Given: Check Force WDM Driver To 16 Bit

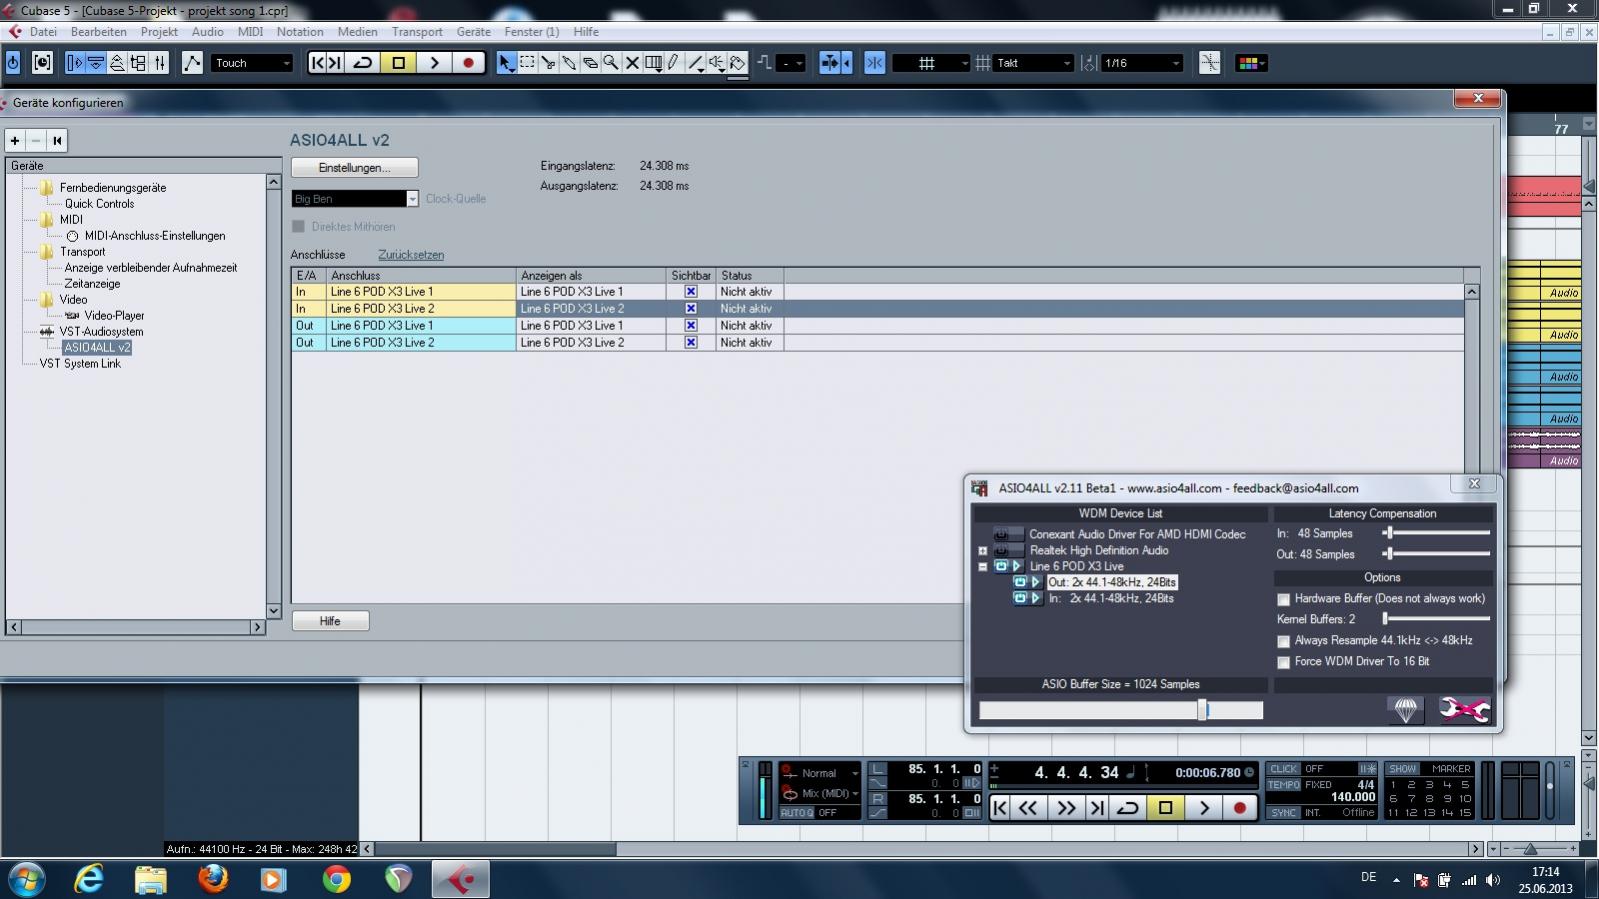Looking at the screenshot, I should pos(1283,662).
